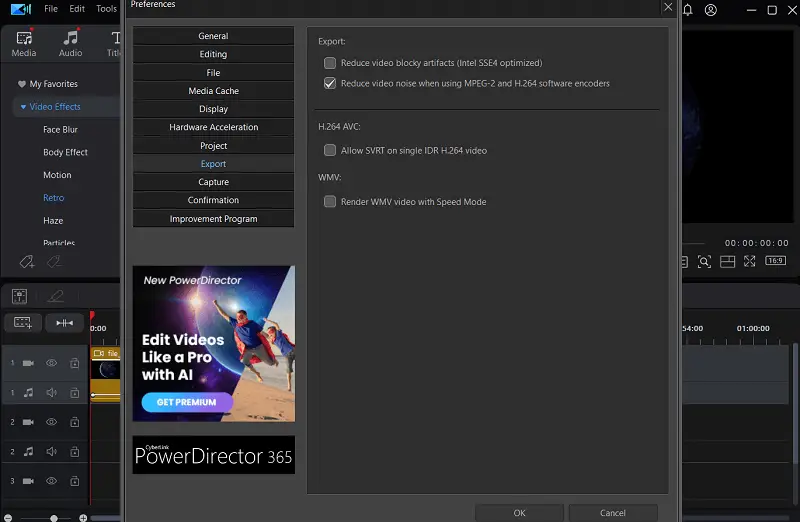Click the add track icon in timeline
The height and width of the screenshot is (522, 800).
click(22, 323)
